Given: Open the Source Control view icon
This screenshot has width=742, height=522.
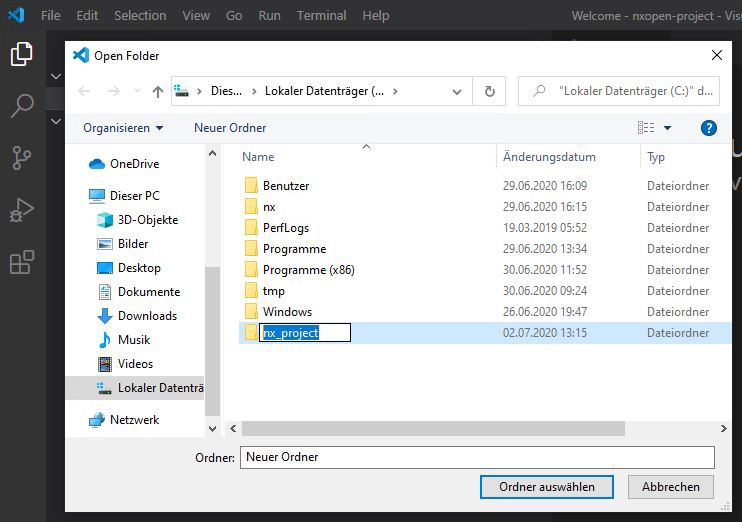Looking at the screenshot, I should [x=21, y=157].
